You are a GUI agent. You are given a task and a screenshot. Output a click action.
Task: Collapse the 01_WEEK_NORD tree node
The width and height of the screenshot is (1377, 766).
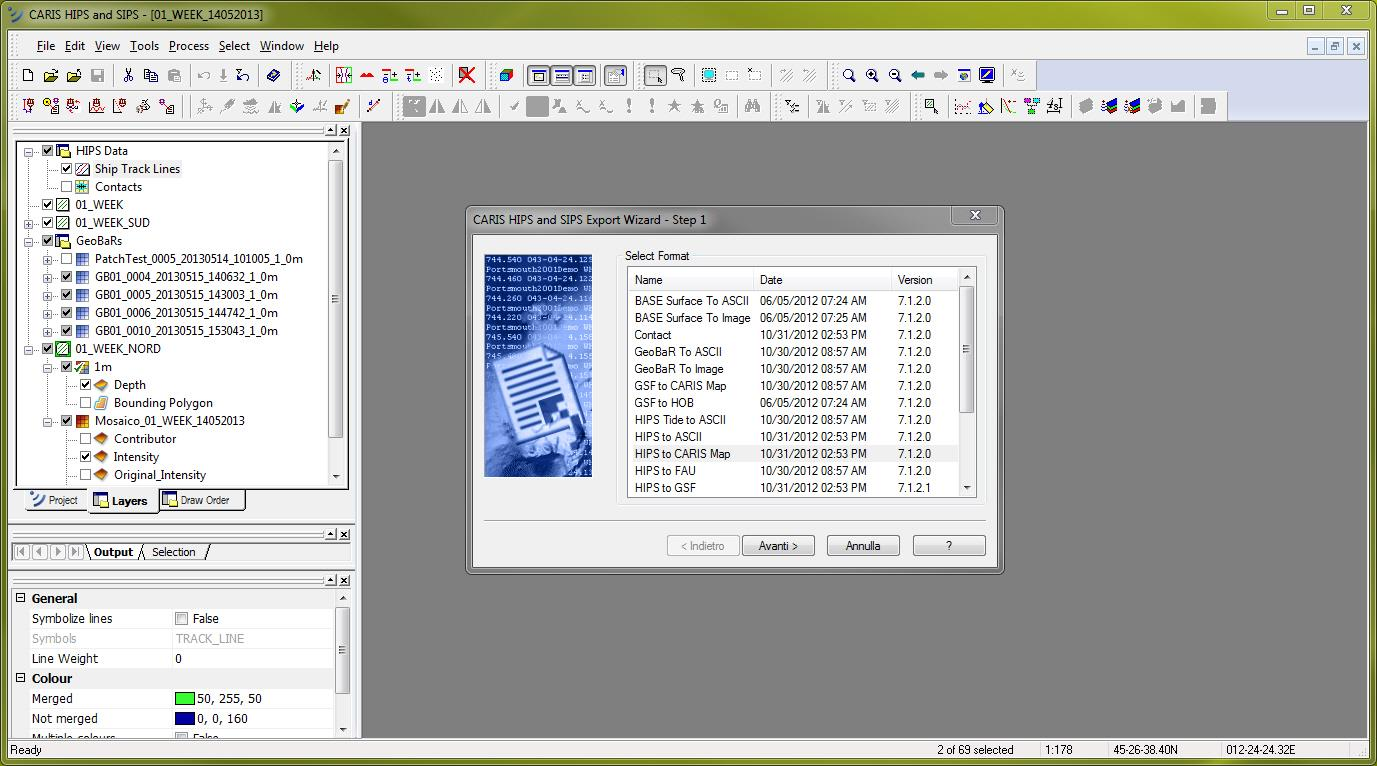(x=29, y=349)
